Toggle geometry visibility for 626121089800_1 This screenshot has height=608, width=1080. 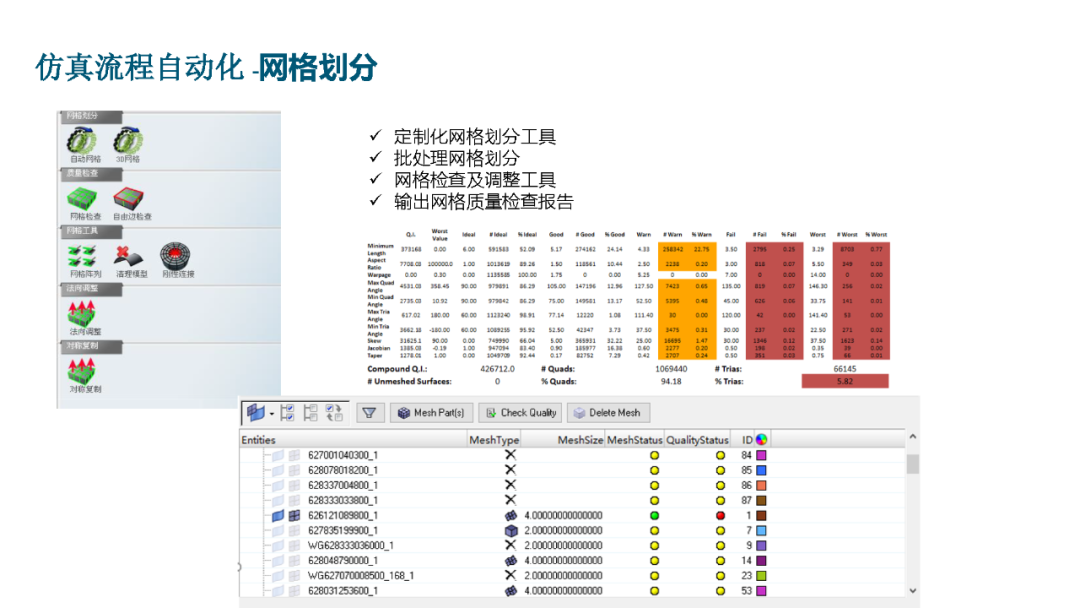click(x=278, y=516)
